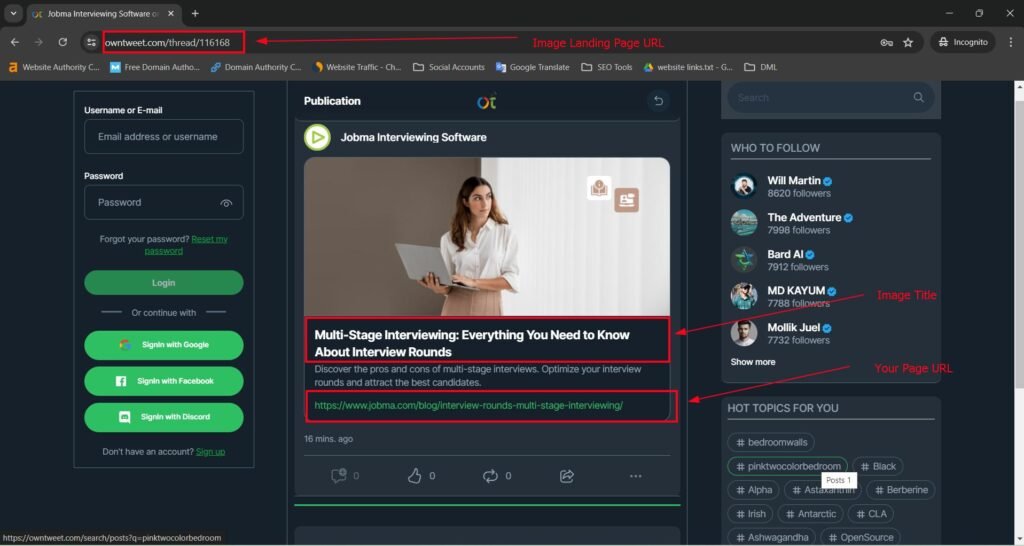The width and height of the screenshot is (1024, 546).
Task: Focus the Email address or username field
Action: point(163,136)
